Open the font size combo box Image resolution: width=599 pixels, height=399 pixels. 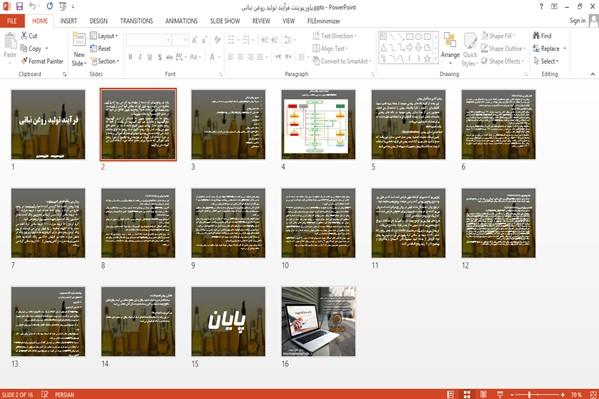point(180,40)
